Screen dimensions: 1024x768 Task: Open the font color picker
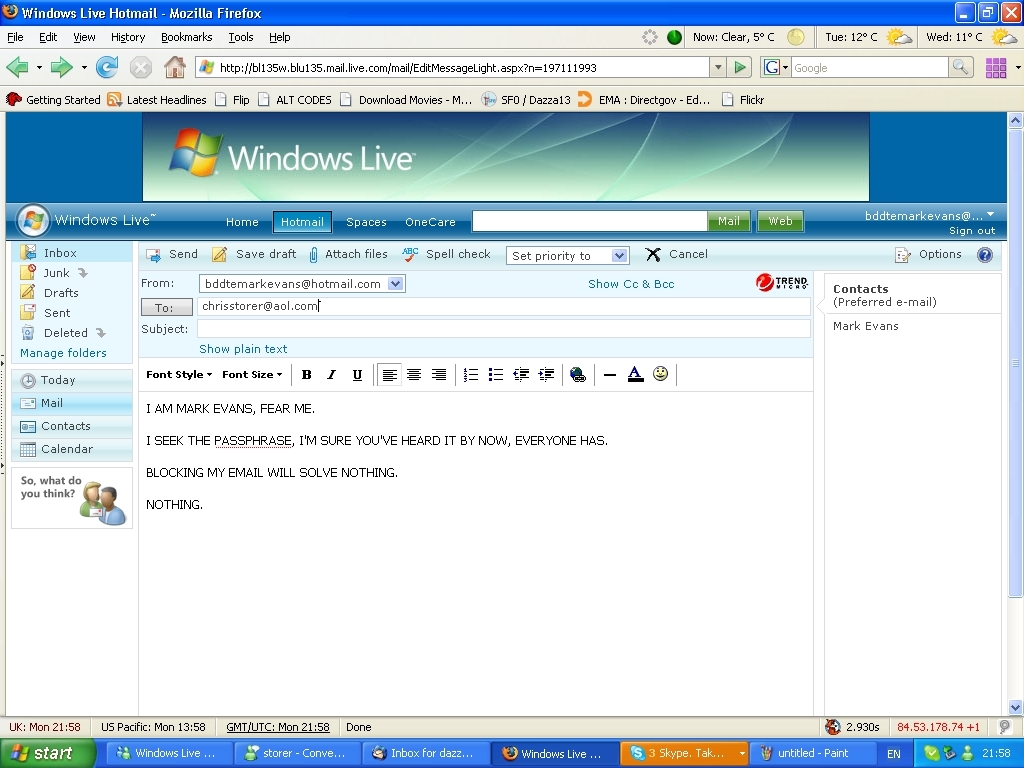point(635,375)
